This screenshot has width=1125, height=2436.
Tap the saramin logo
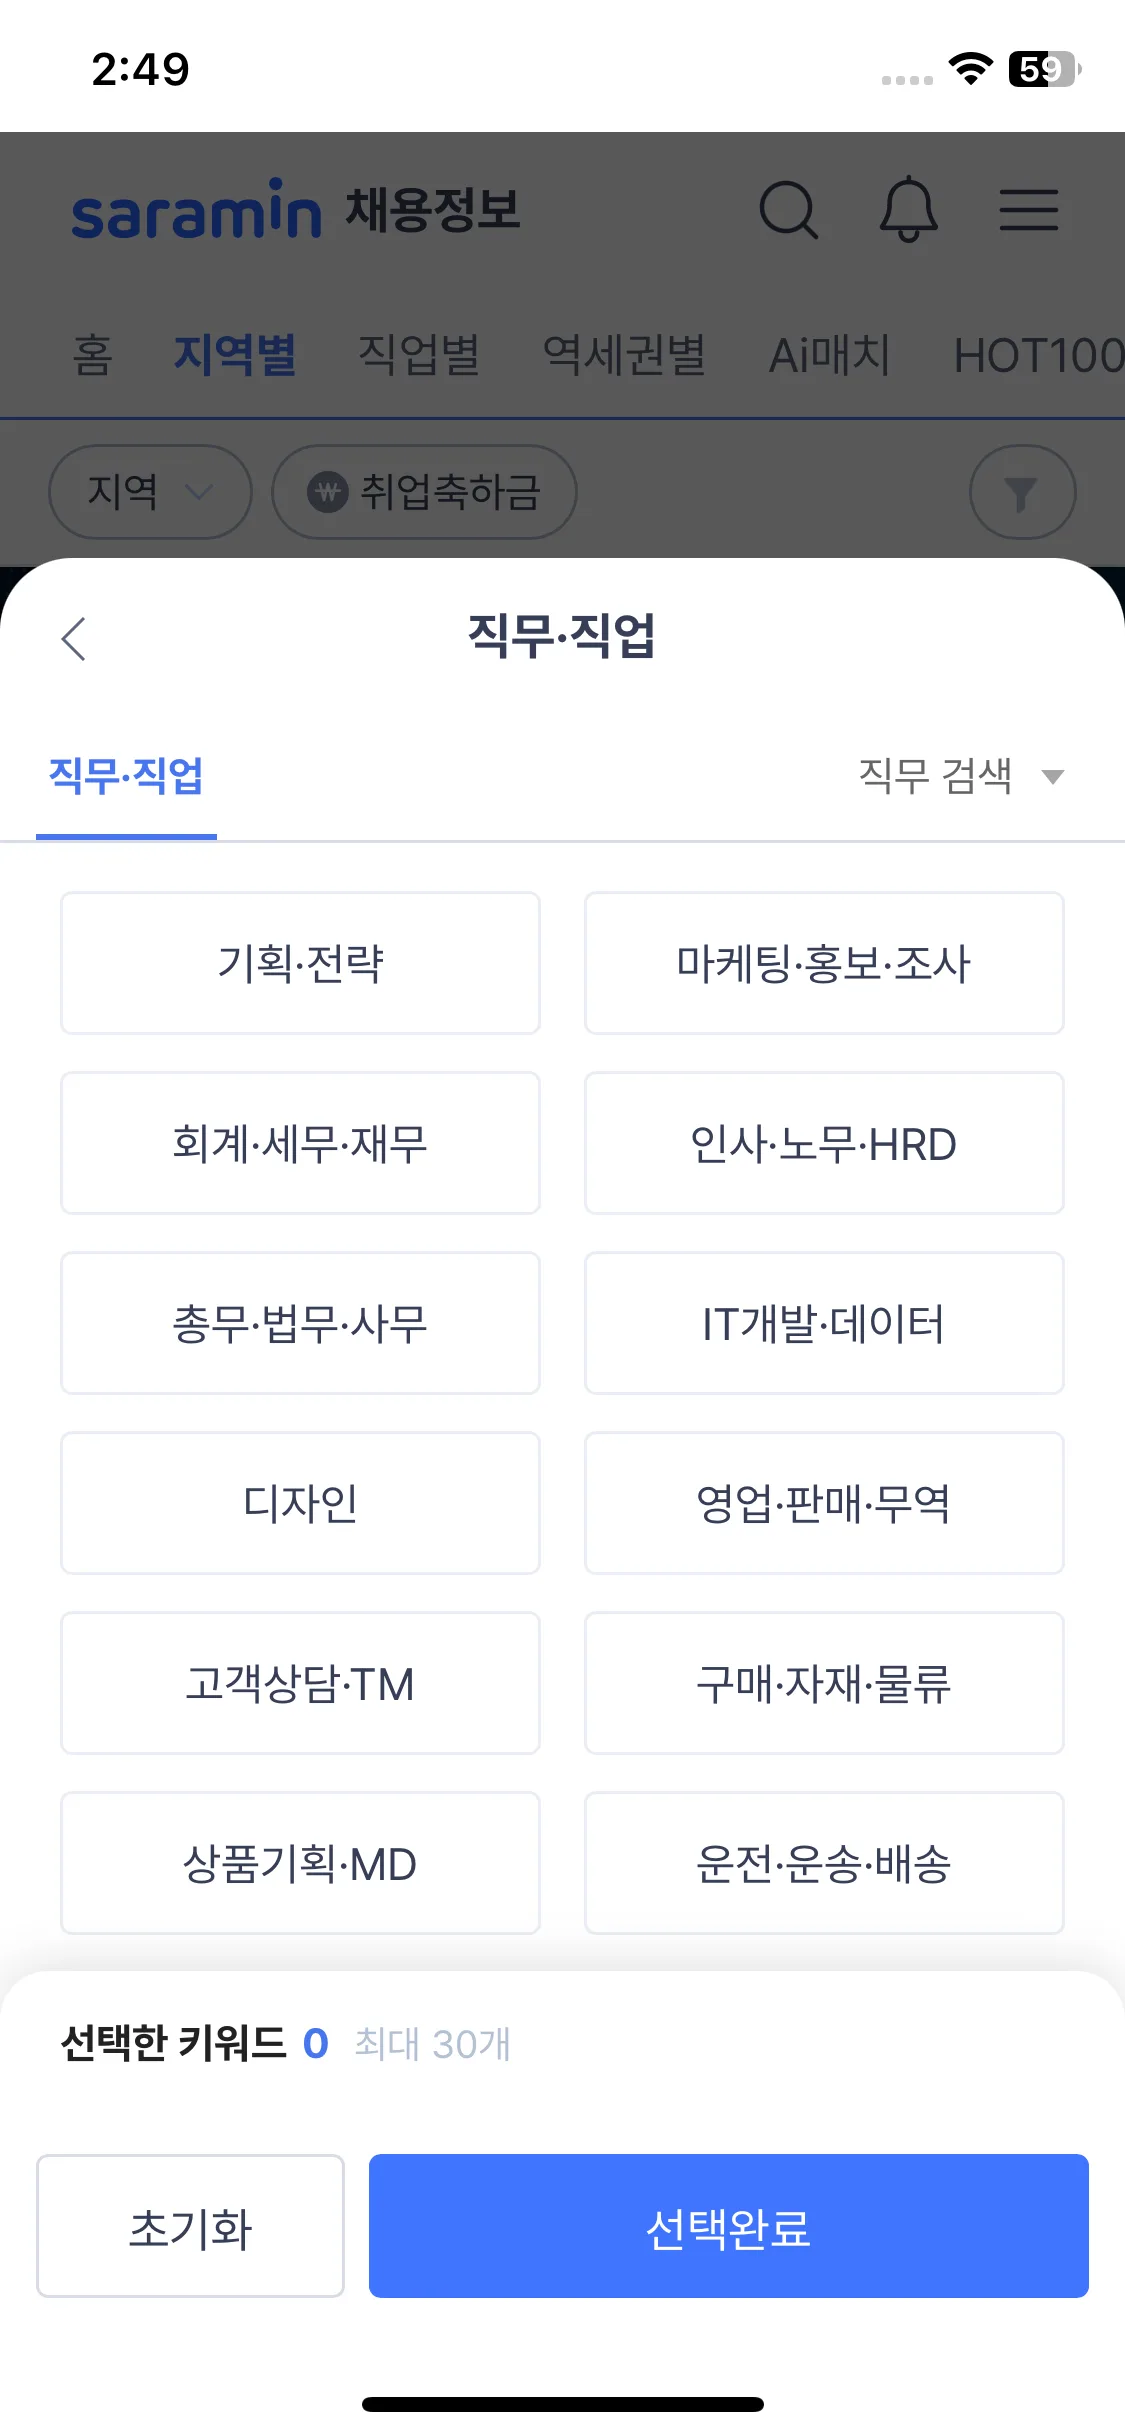197,210
